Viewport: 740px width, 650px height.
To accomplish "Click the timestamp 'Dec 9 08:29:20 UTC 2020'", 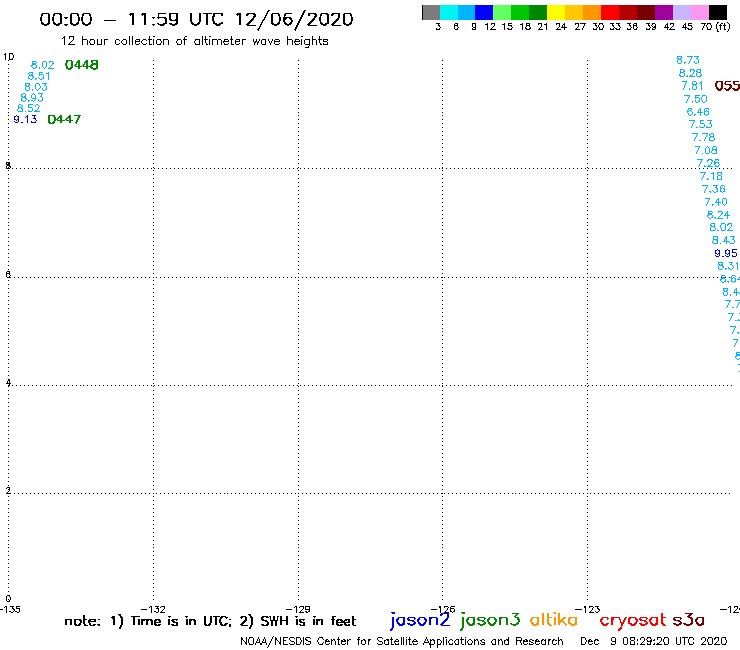I will [x=654, y=641].
